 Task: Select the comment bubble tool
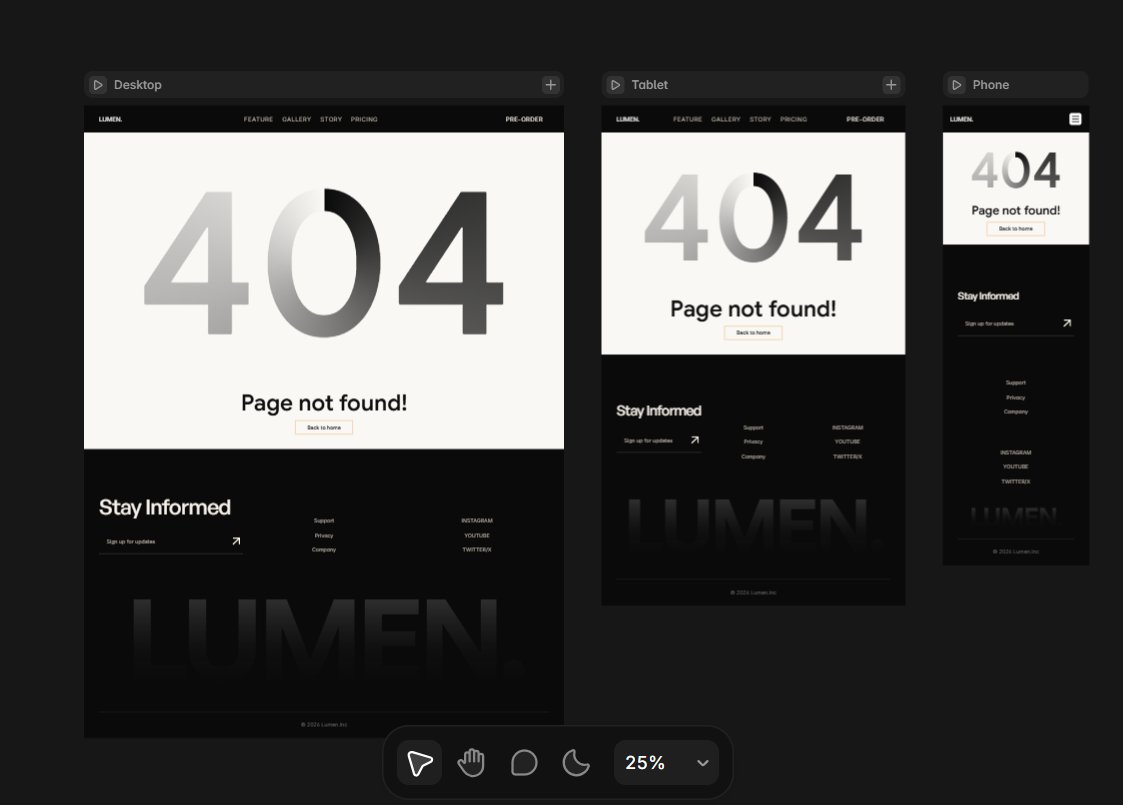[524, 763]
